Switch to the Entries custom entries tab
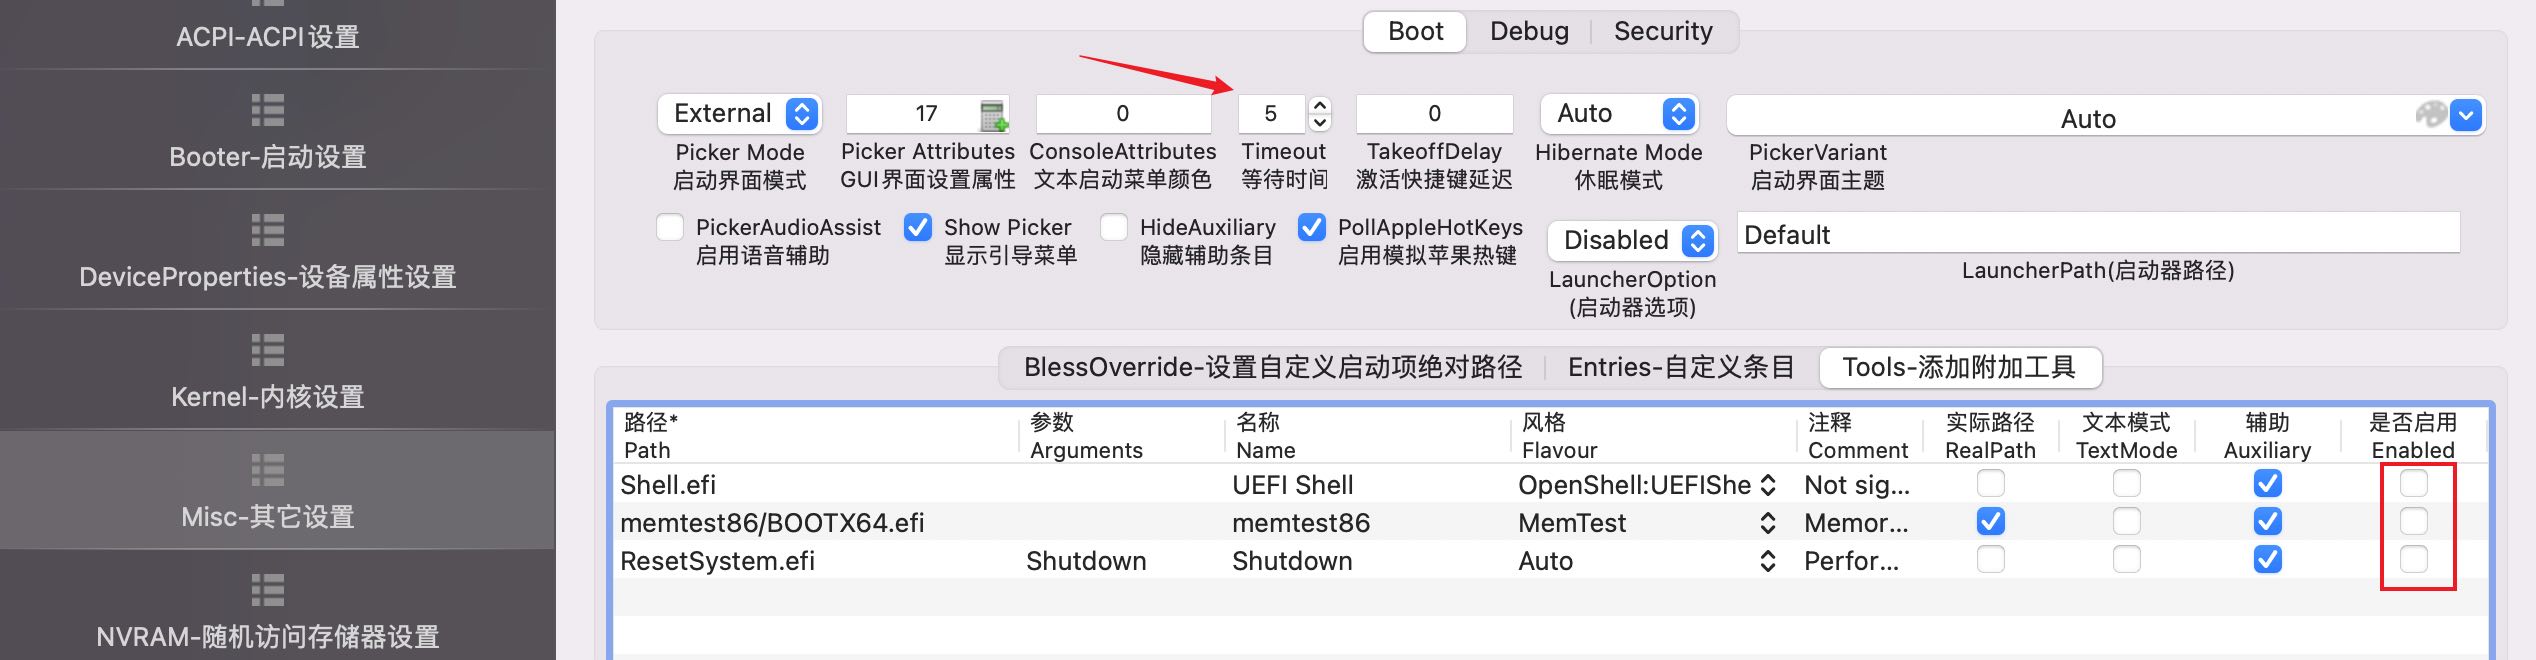2536x660 pixels. 1681,367
